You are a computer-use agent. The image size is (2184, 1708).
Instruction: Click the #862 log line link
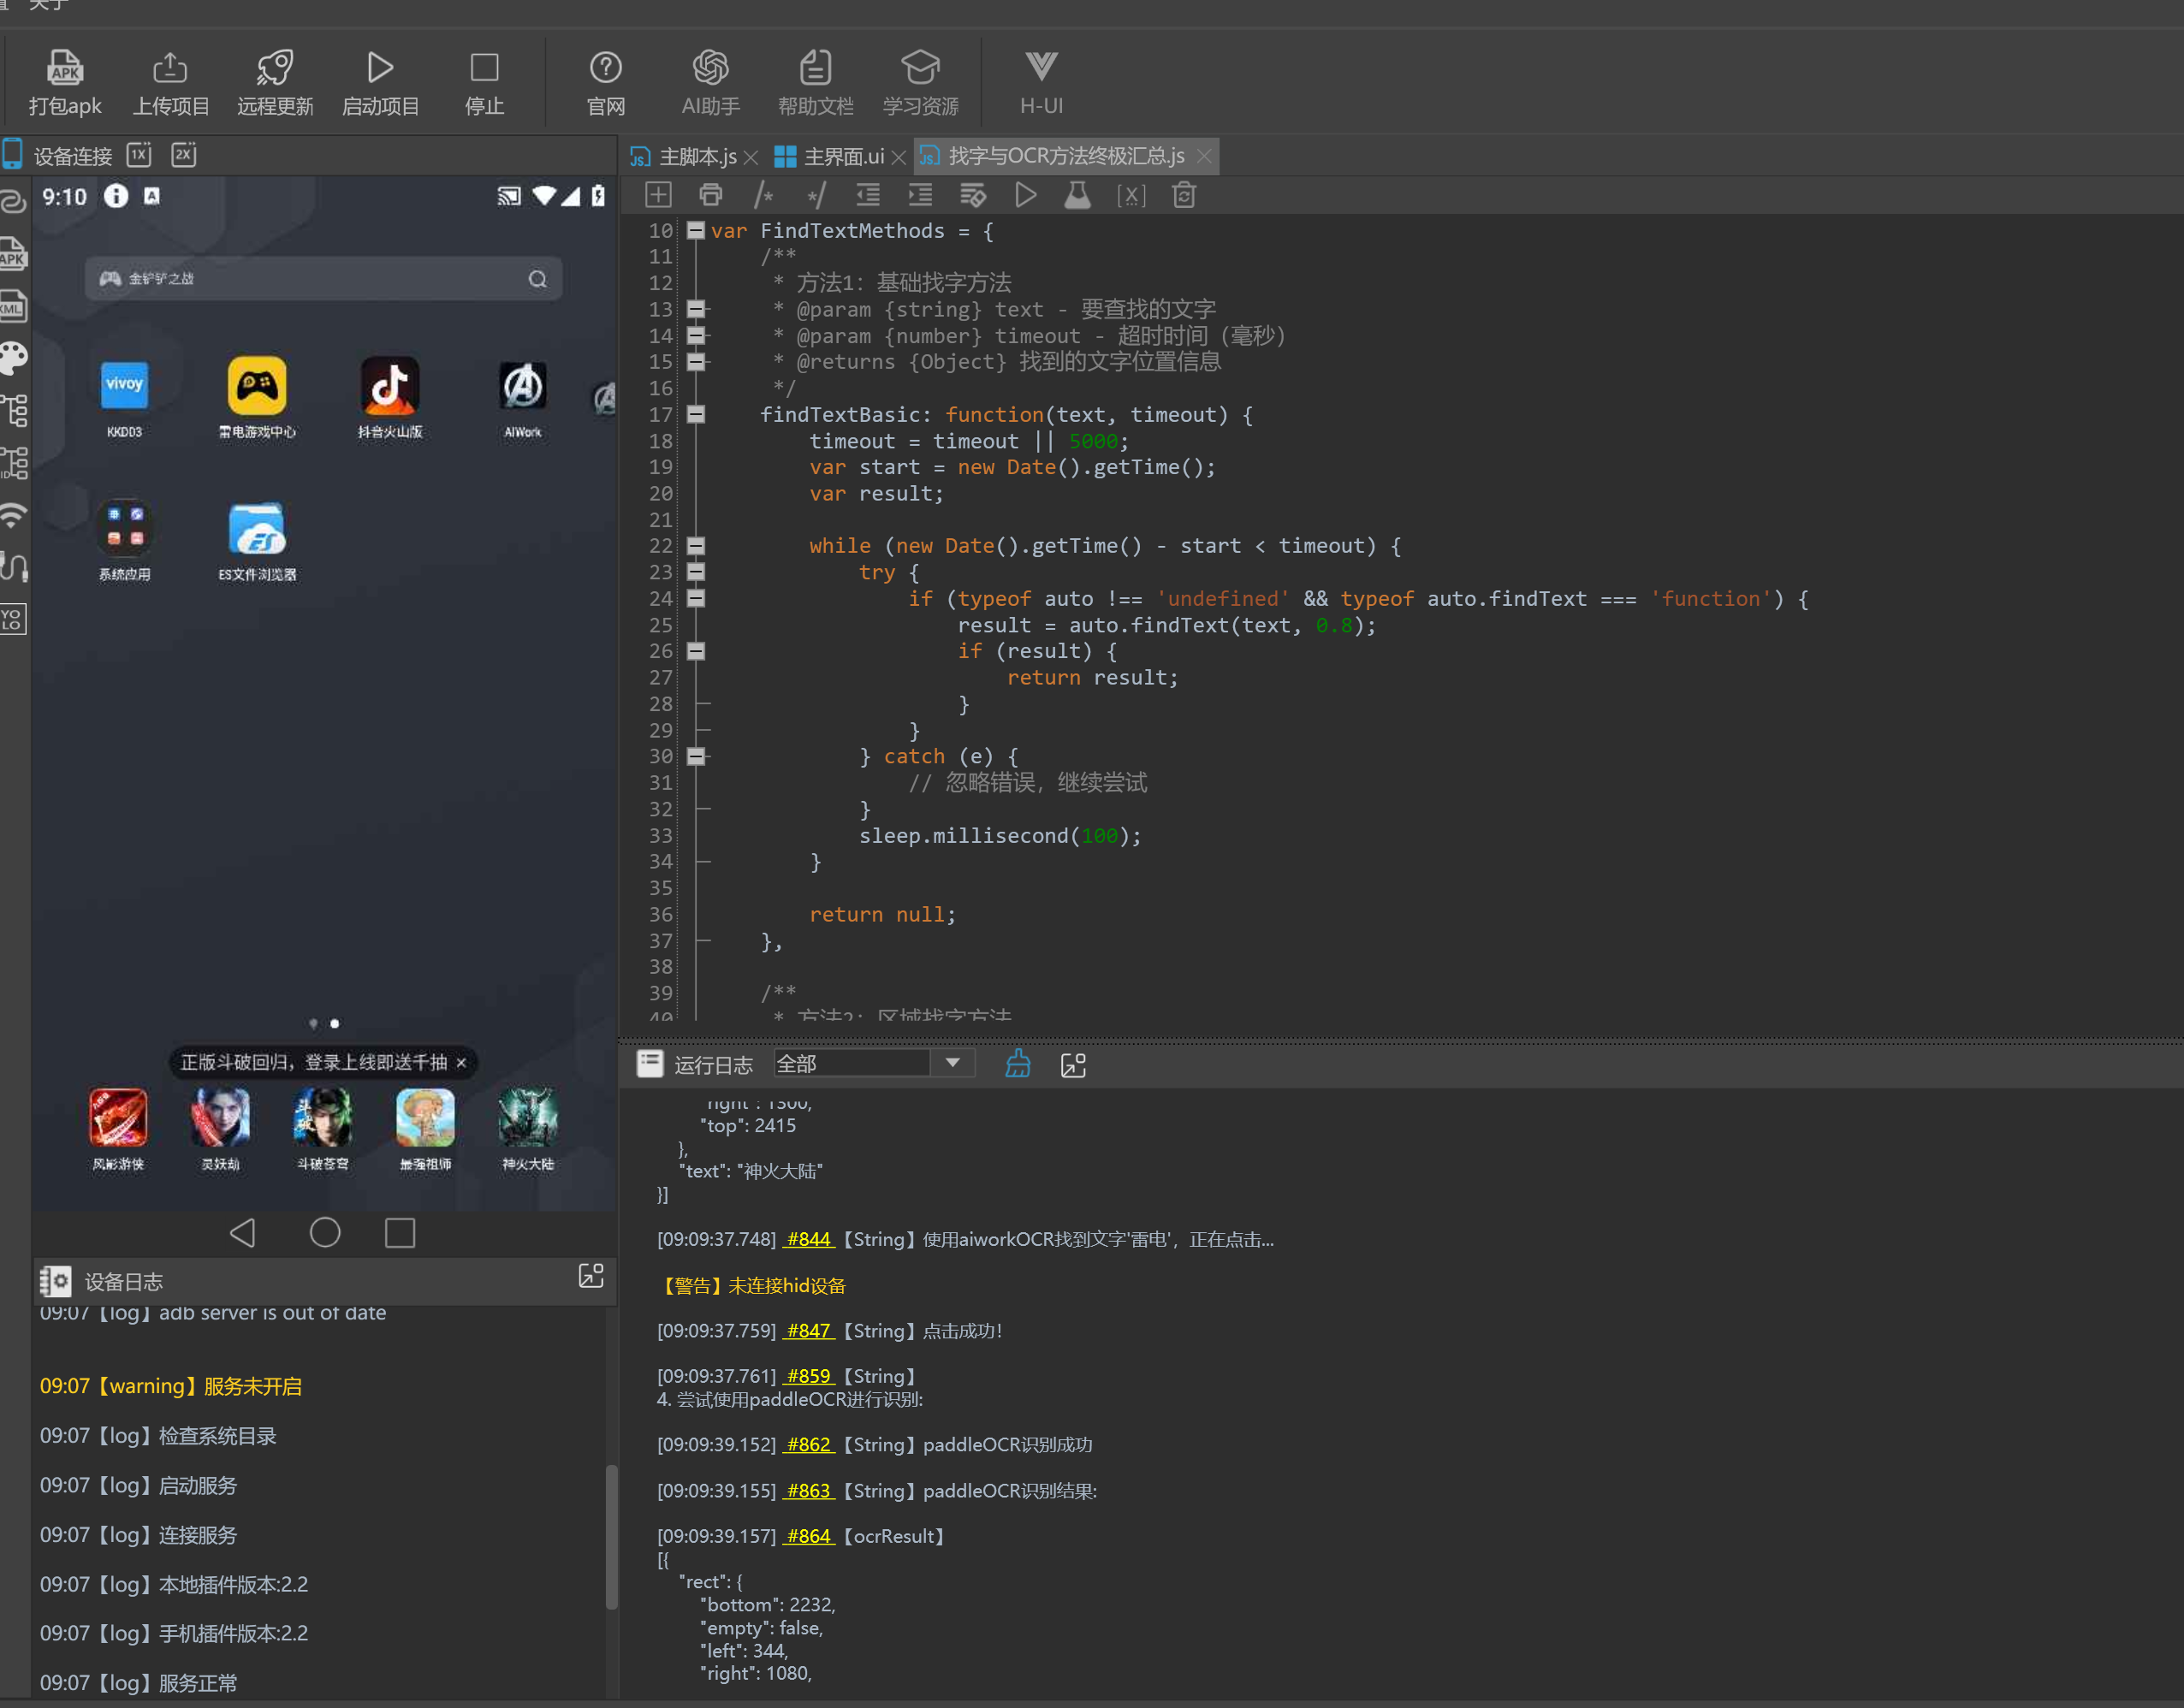tap(808, 1445)
